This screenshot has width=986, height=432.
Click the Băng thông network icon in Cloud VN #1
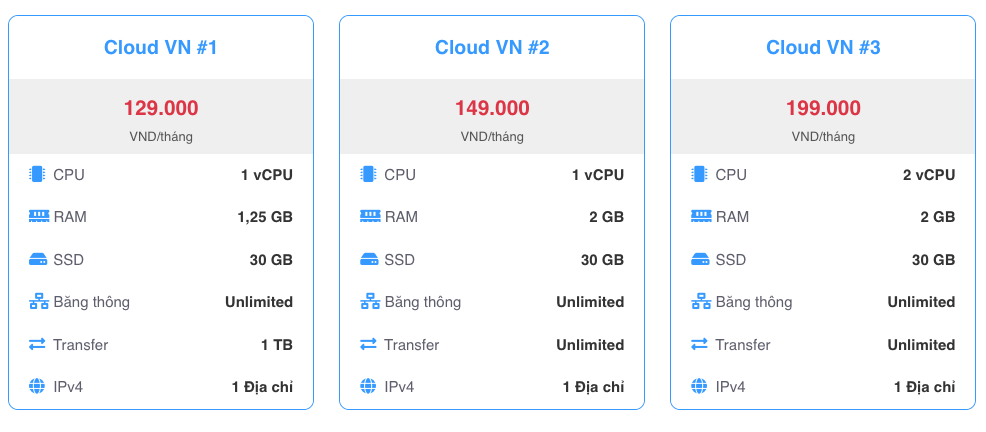(x=38, y=302)
